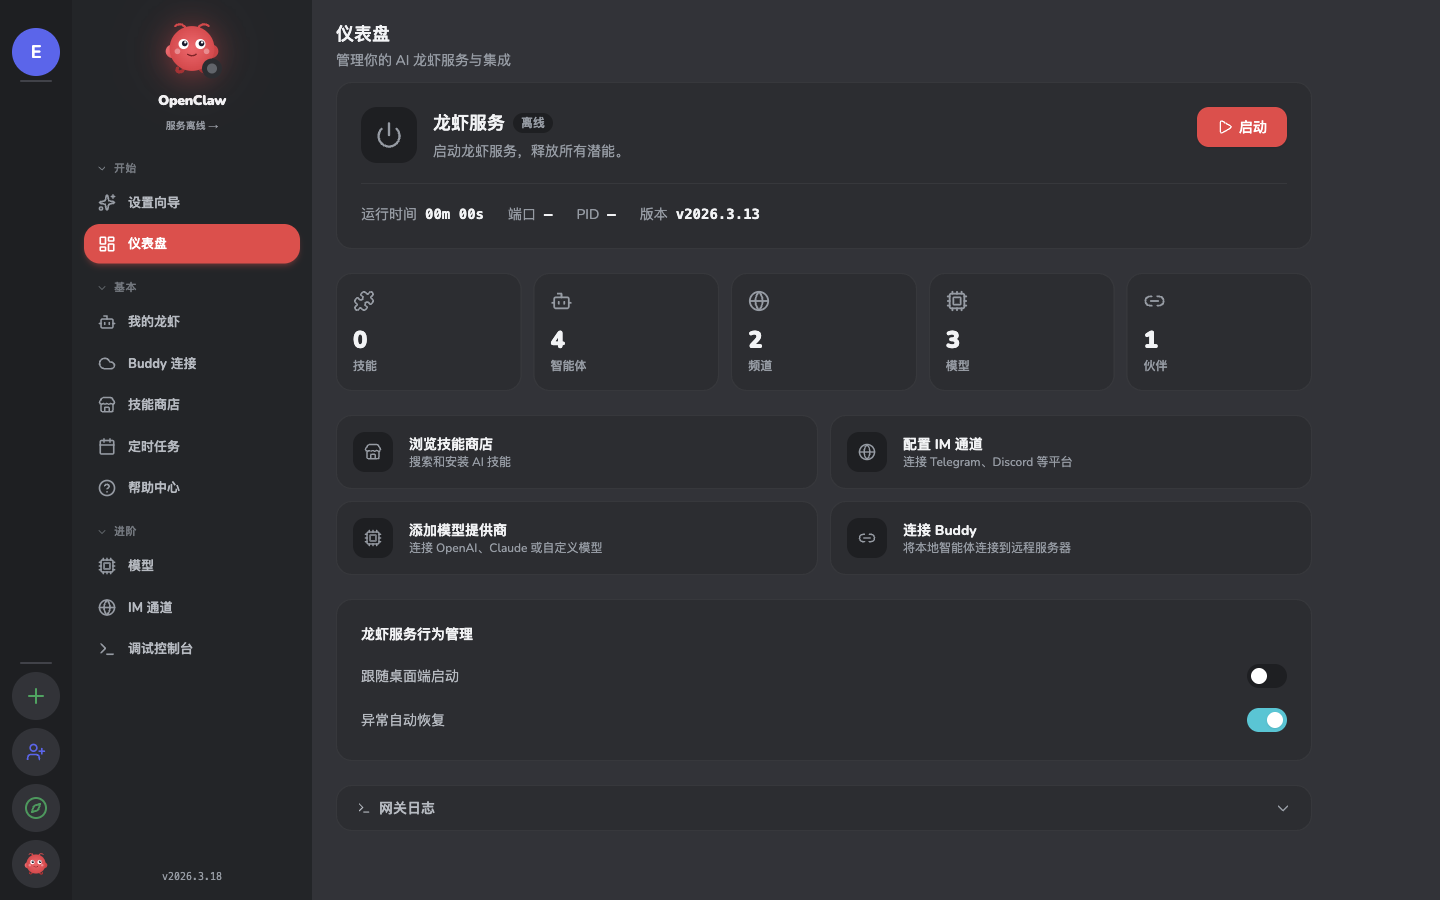Expand the 网关日志 gateway log section
Viewport: 1440px width, 900px height.
(x=1282, y=808)
